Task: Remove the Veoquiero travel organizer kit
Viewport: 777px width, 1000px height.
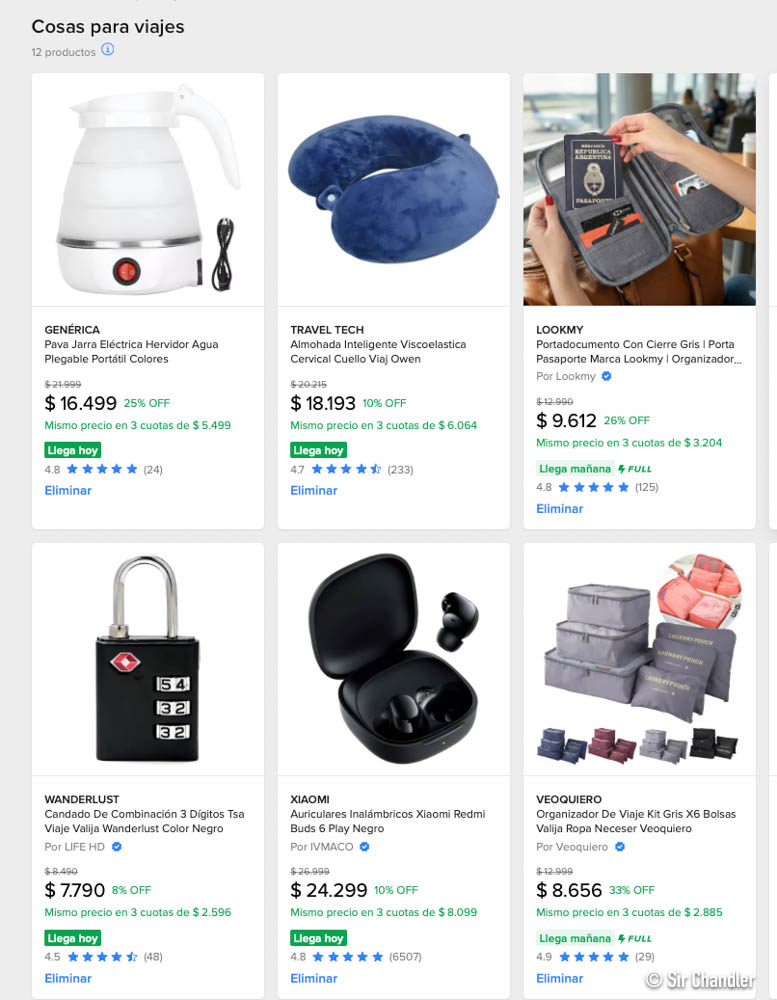Action: (559, 978)
